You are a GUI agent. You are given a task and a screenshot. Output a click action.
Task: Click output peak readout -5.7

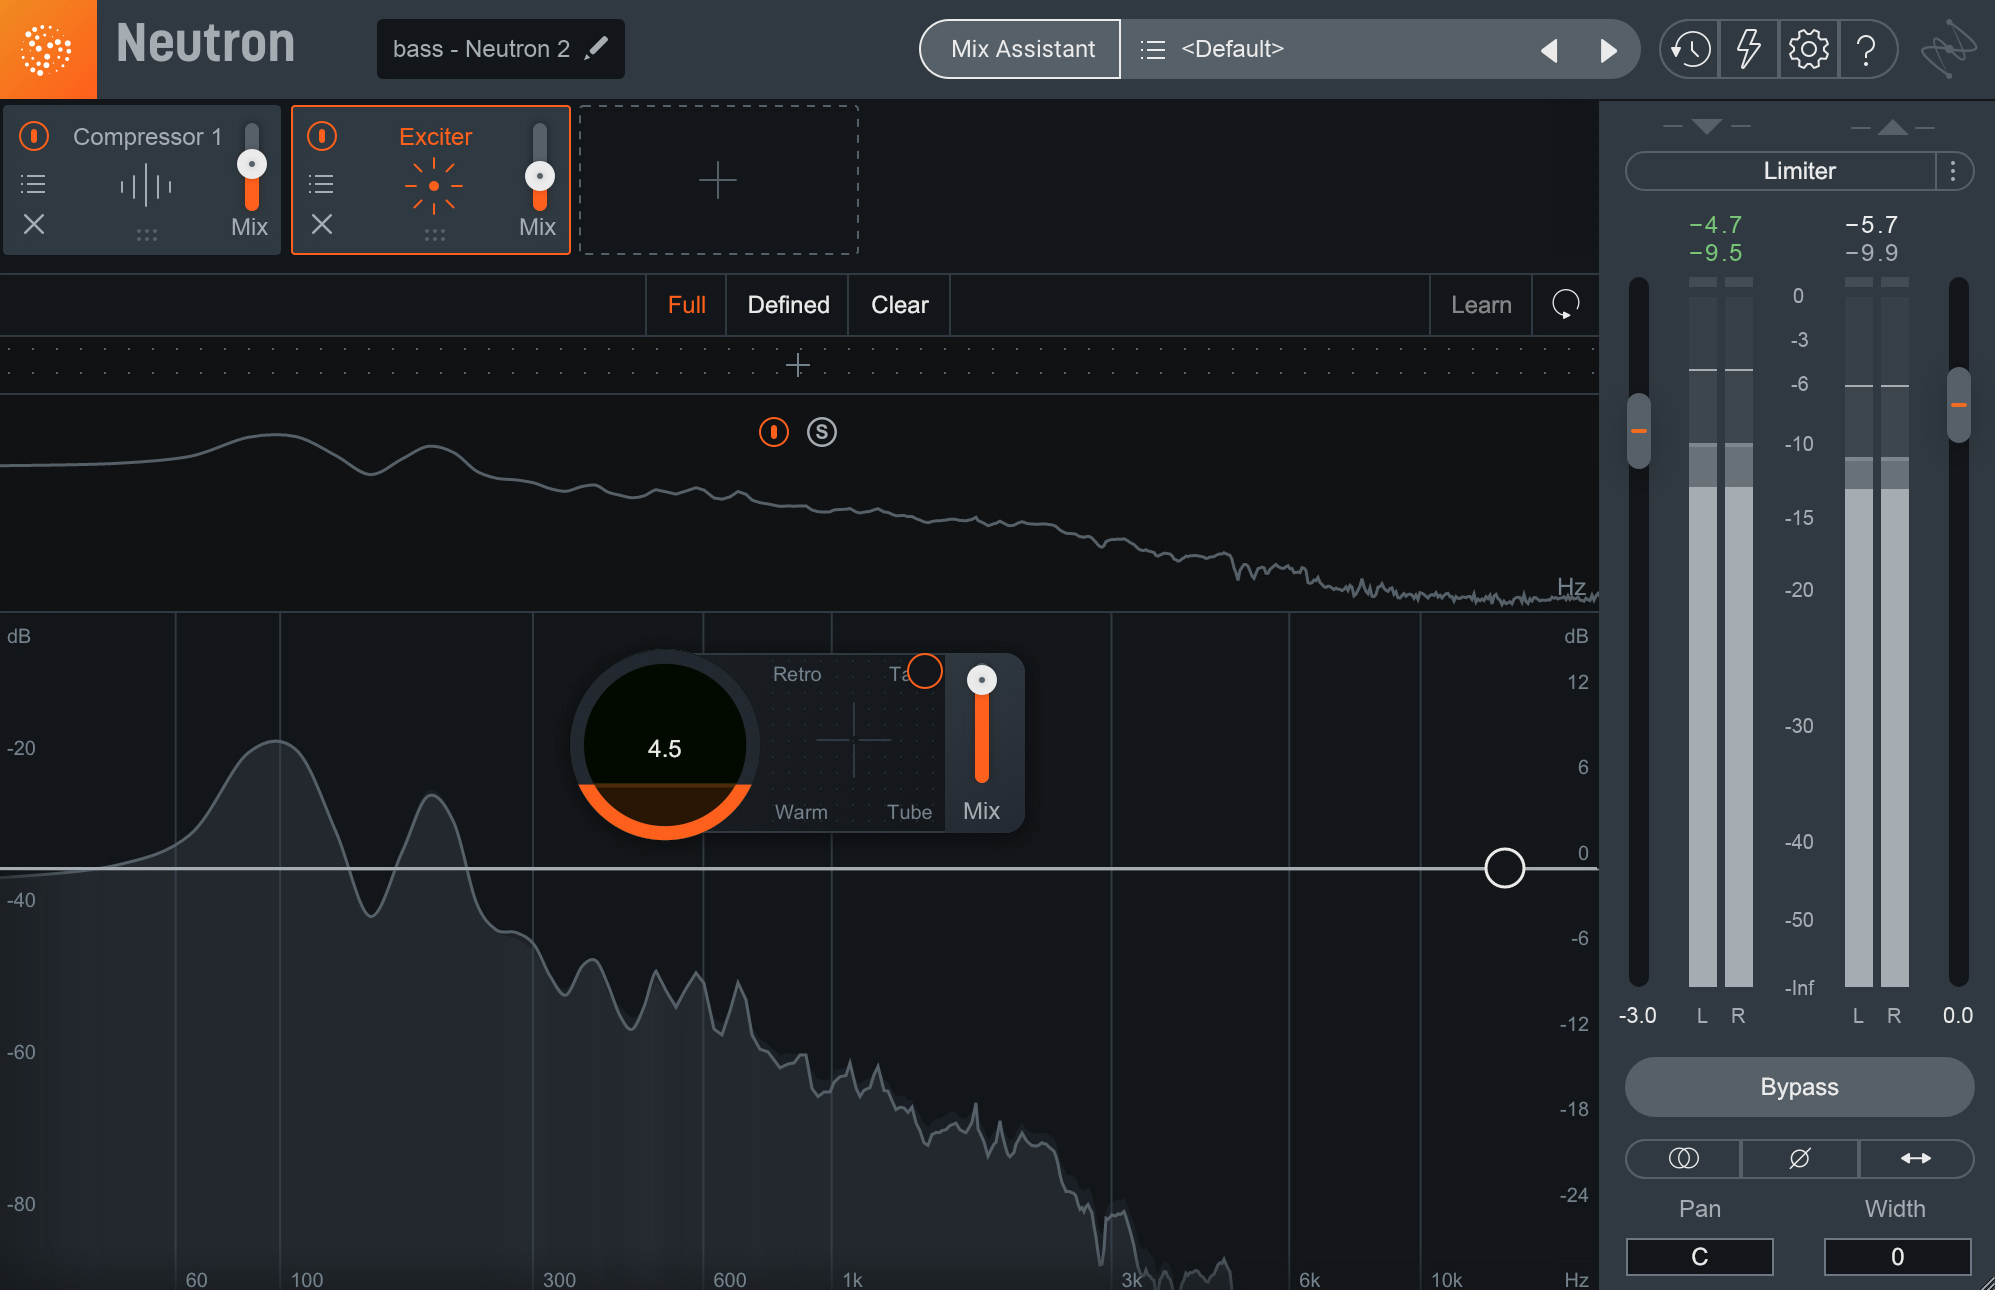pos(1872,225)
